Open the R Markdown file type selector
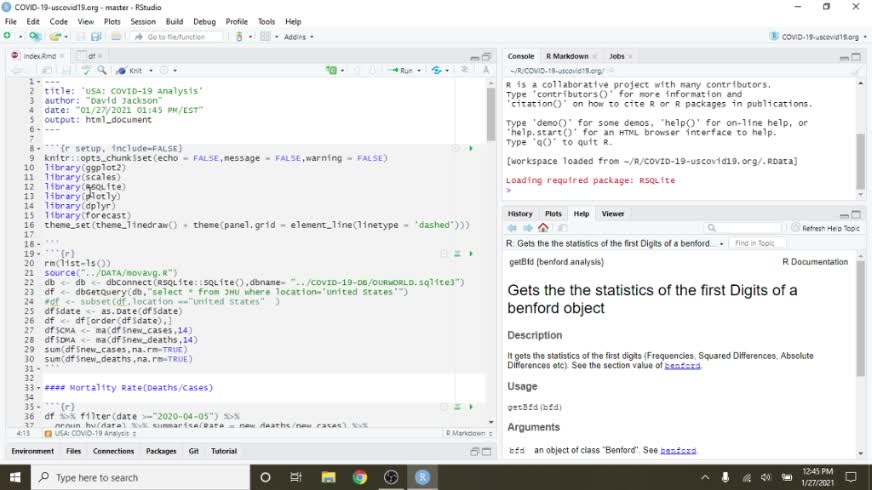Screen dimensions: 872x490 [x=469, y=433]
